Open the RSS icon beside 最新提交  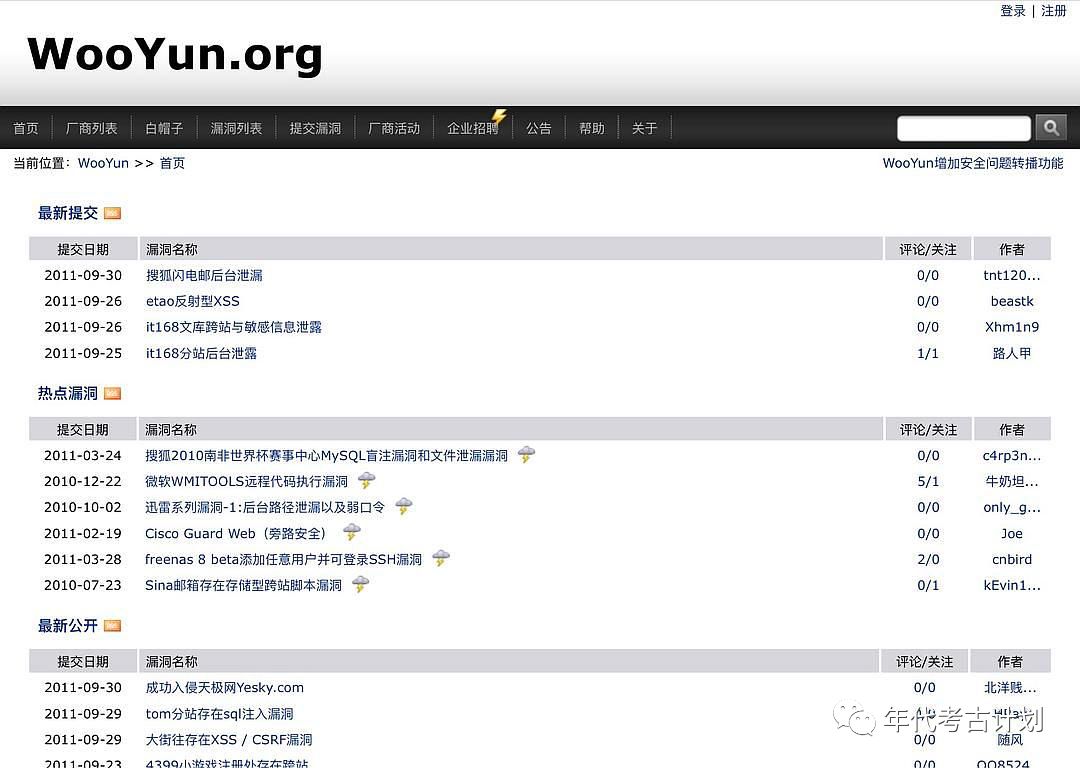coord(112,214)
